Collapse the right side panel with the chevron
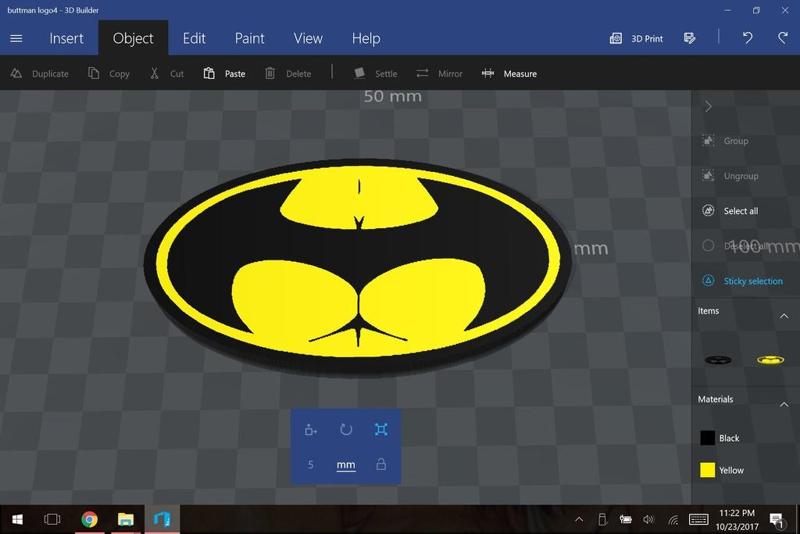This screenshot has width=800, height=534. 708,106
